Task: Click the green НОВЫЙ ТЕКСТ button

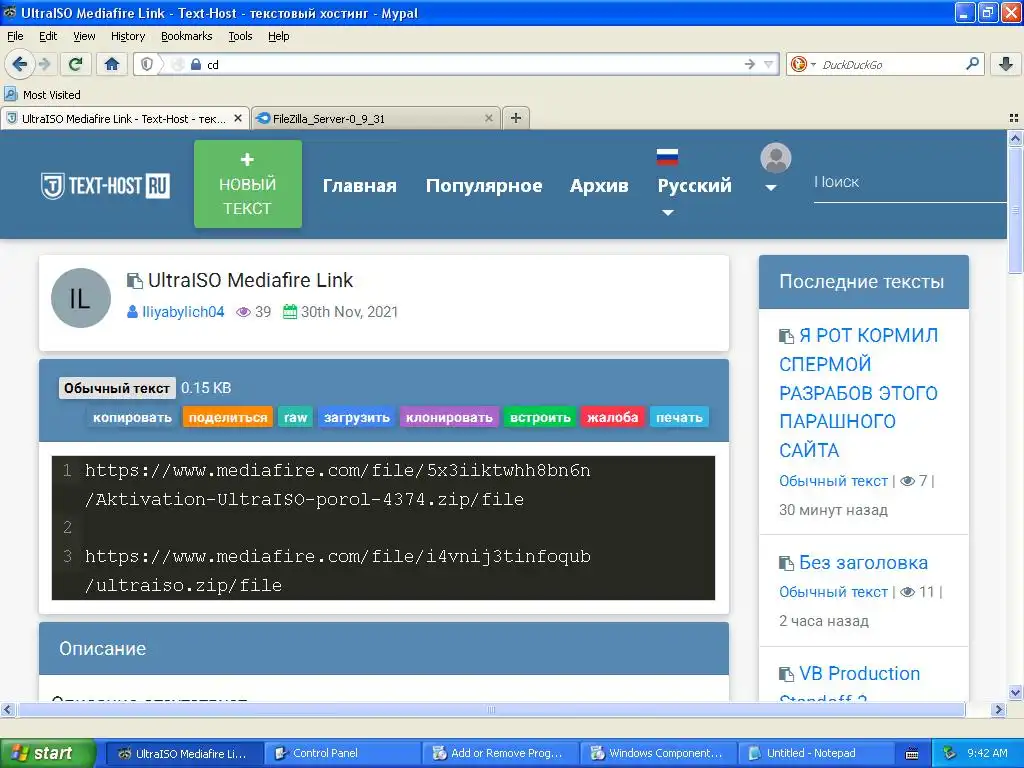Action: tap(248, 184)
